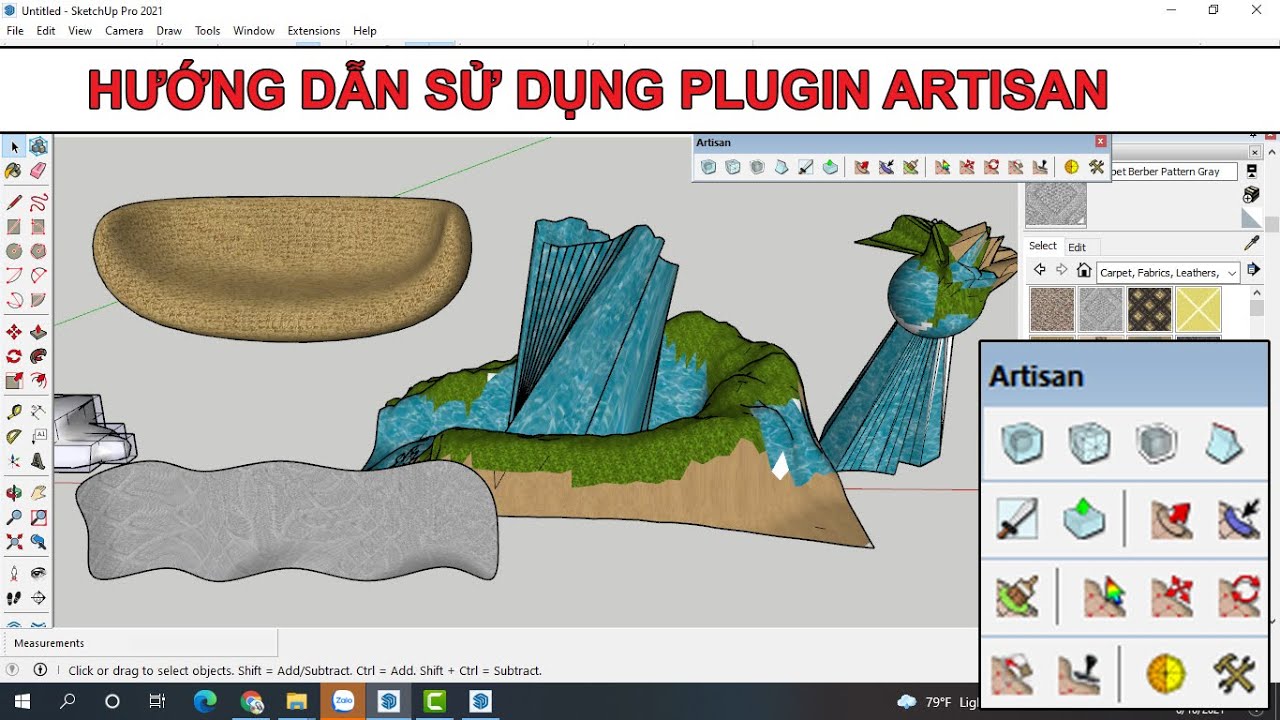Image resolution: width=1280 pixels, height=720 pixels.
Task: Select the Line pencil tool
Action: (x=14, y=203)
